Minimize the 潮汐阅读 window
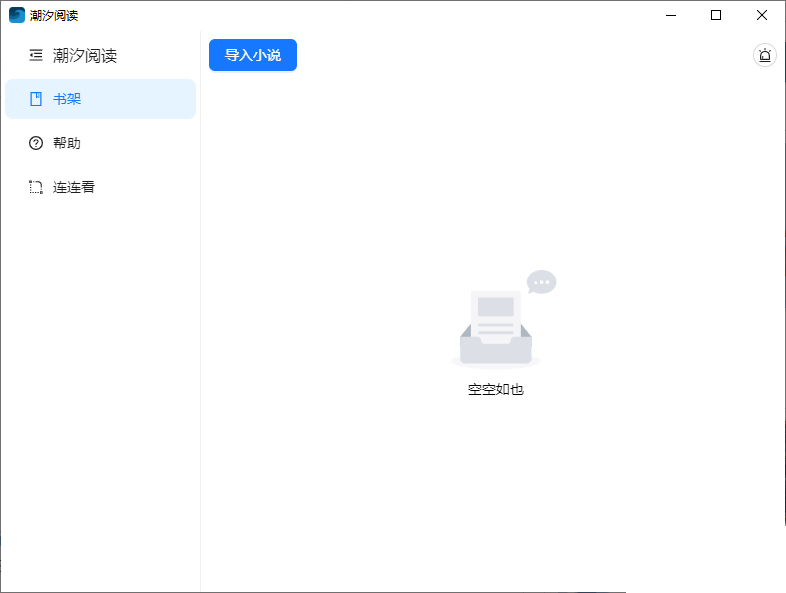 671,15
